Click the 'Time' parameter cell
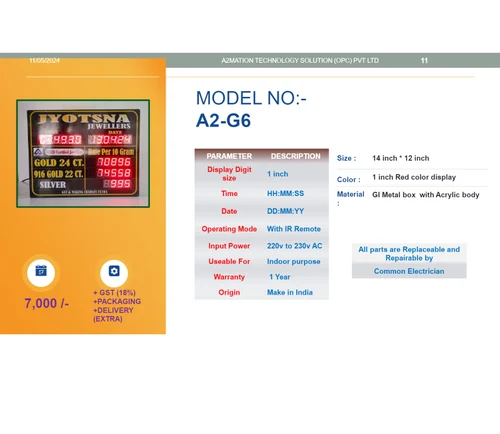Image resolution: width=500 pixels, height=434 pixels. 229,193
